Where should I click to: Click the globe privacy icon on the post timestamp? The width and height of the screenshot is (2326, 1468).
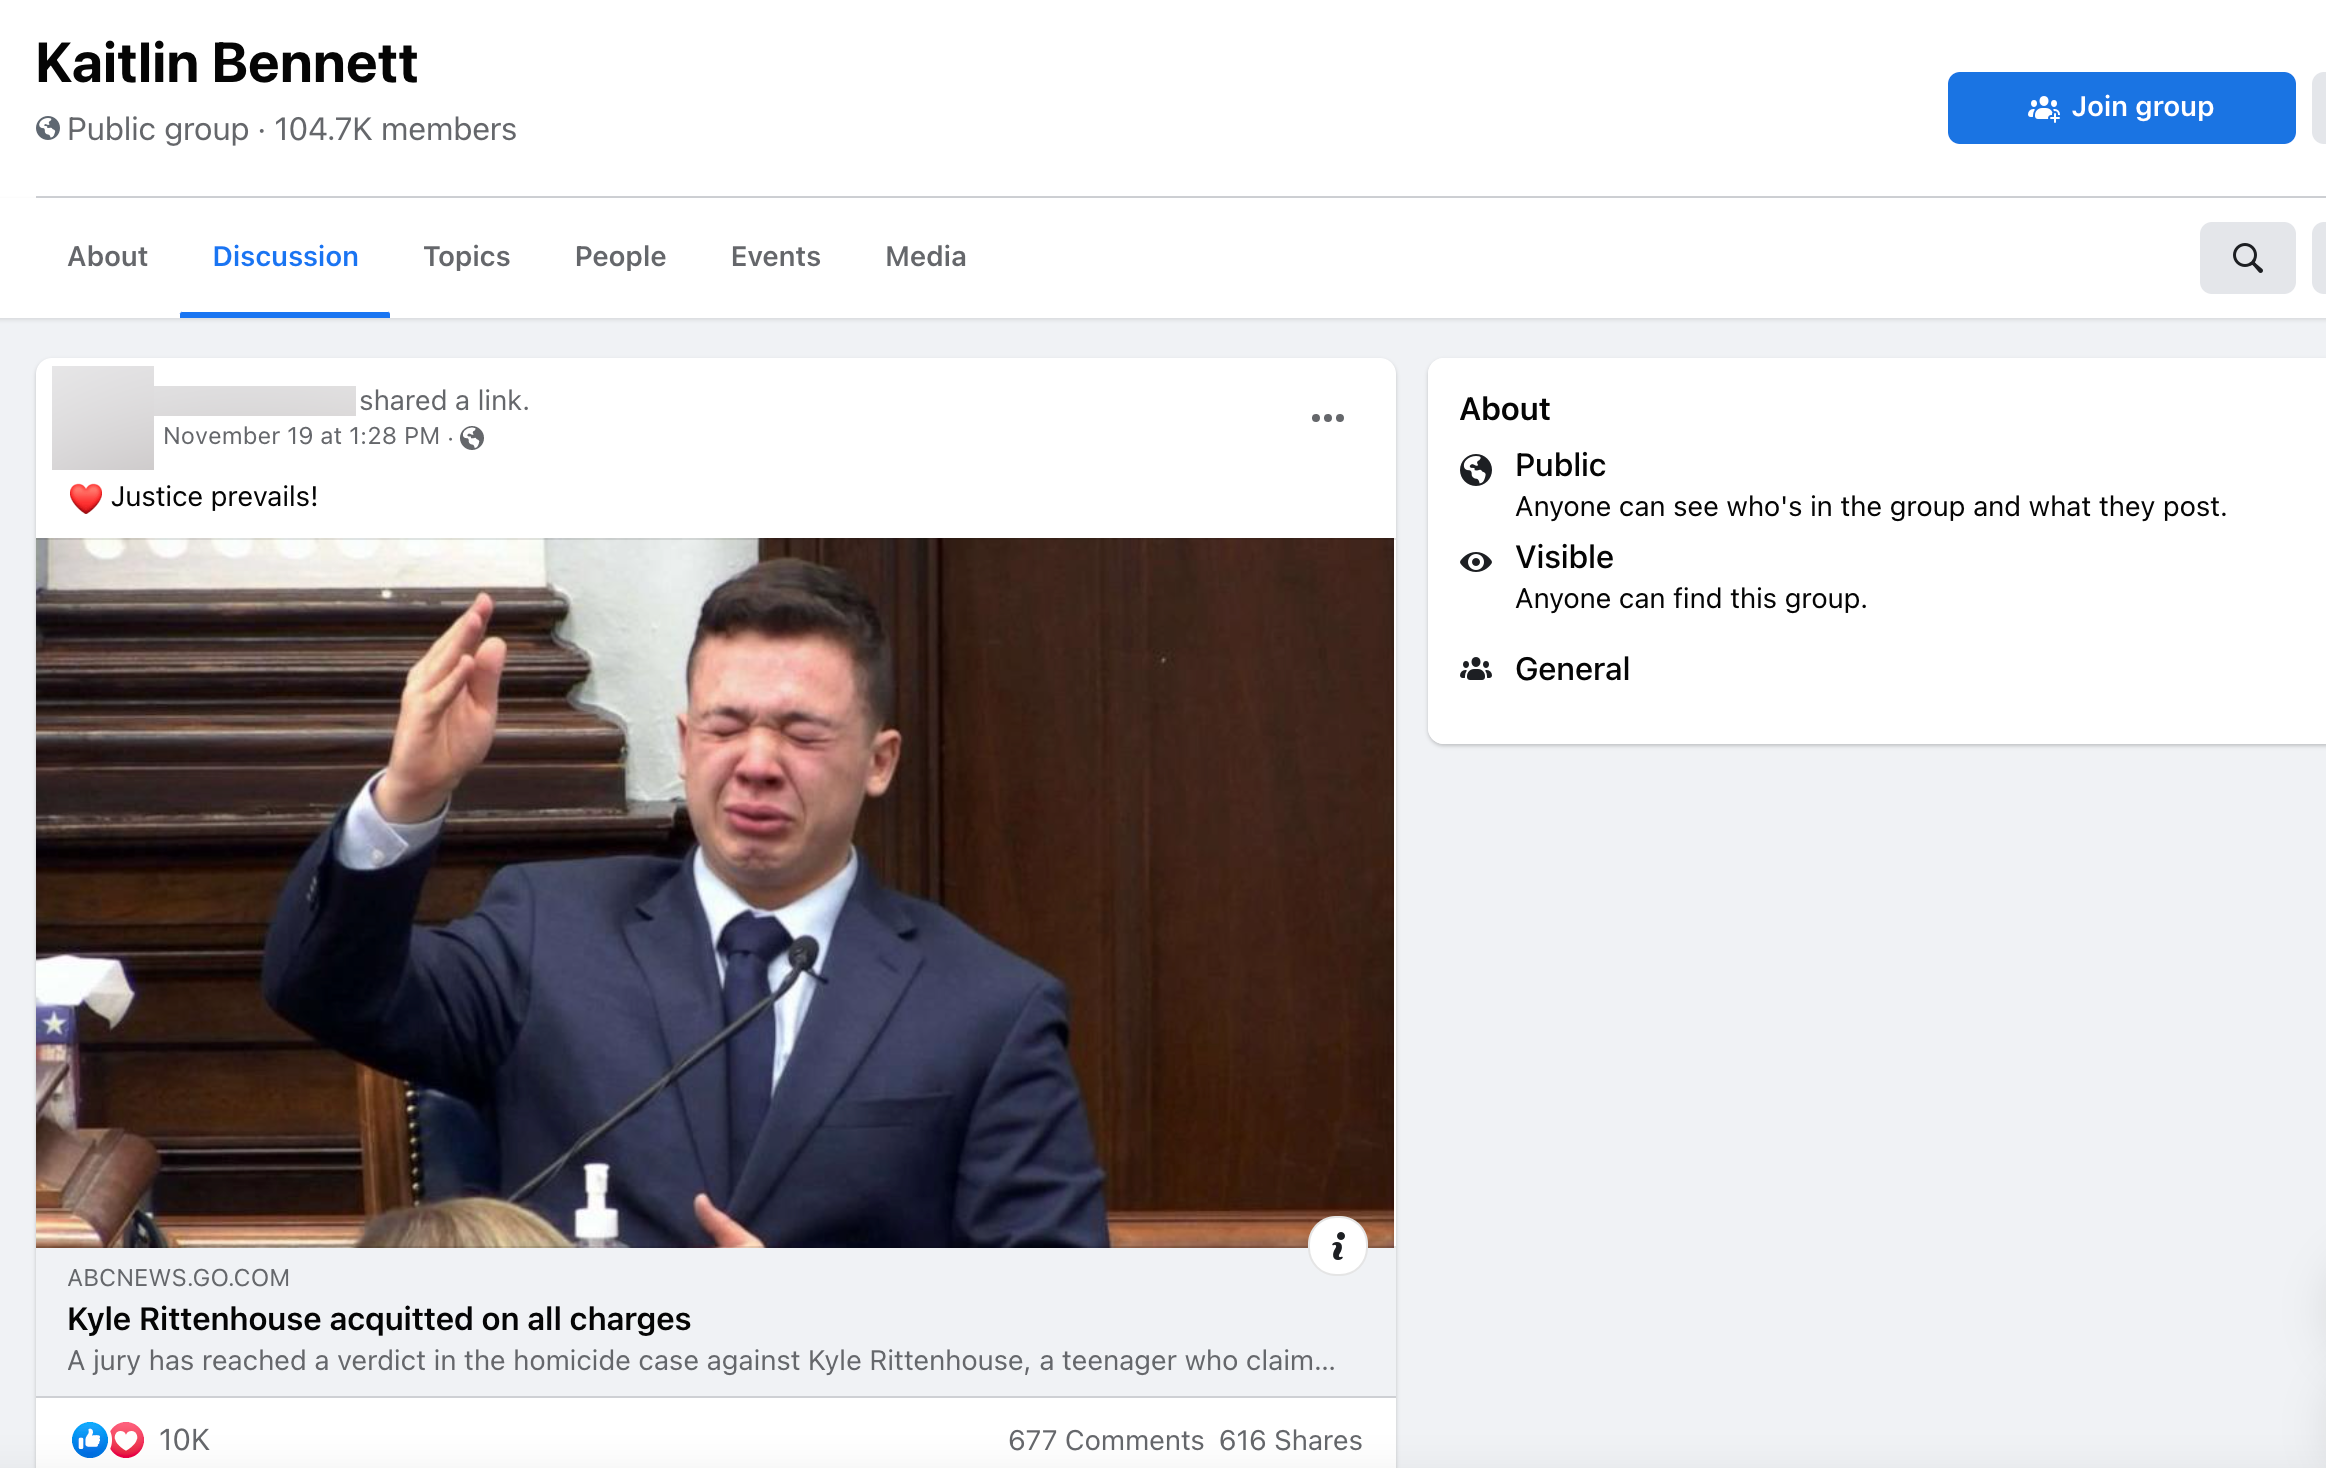(x=472, y=437)
